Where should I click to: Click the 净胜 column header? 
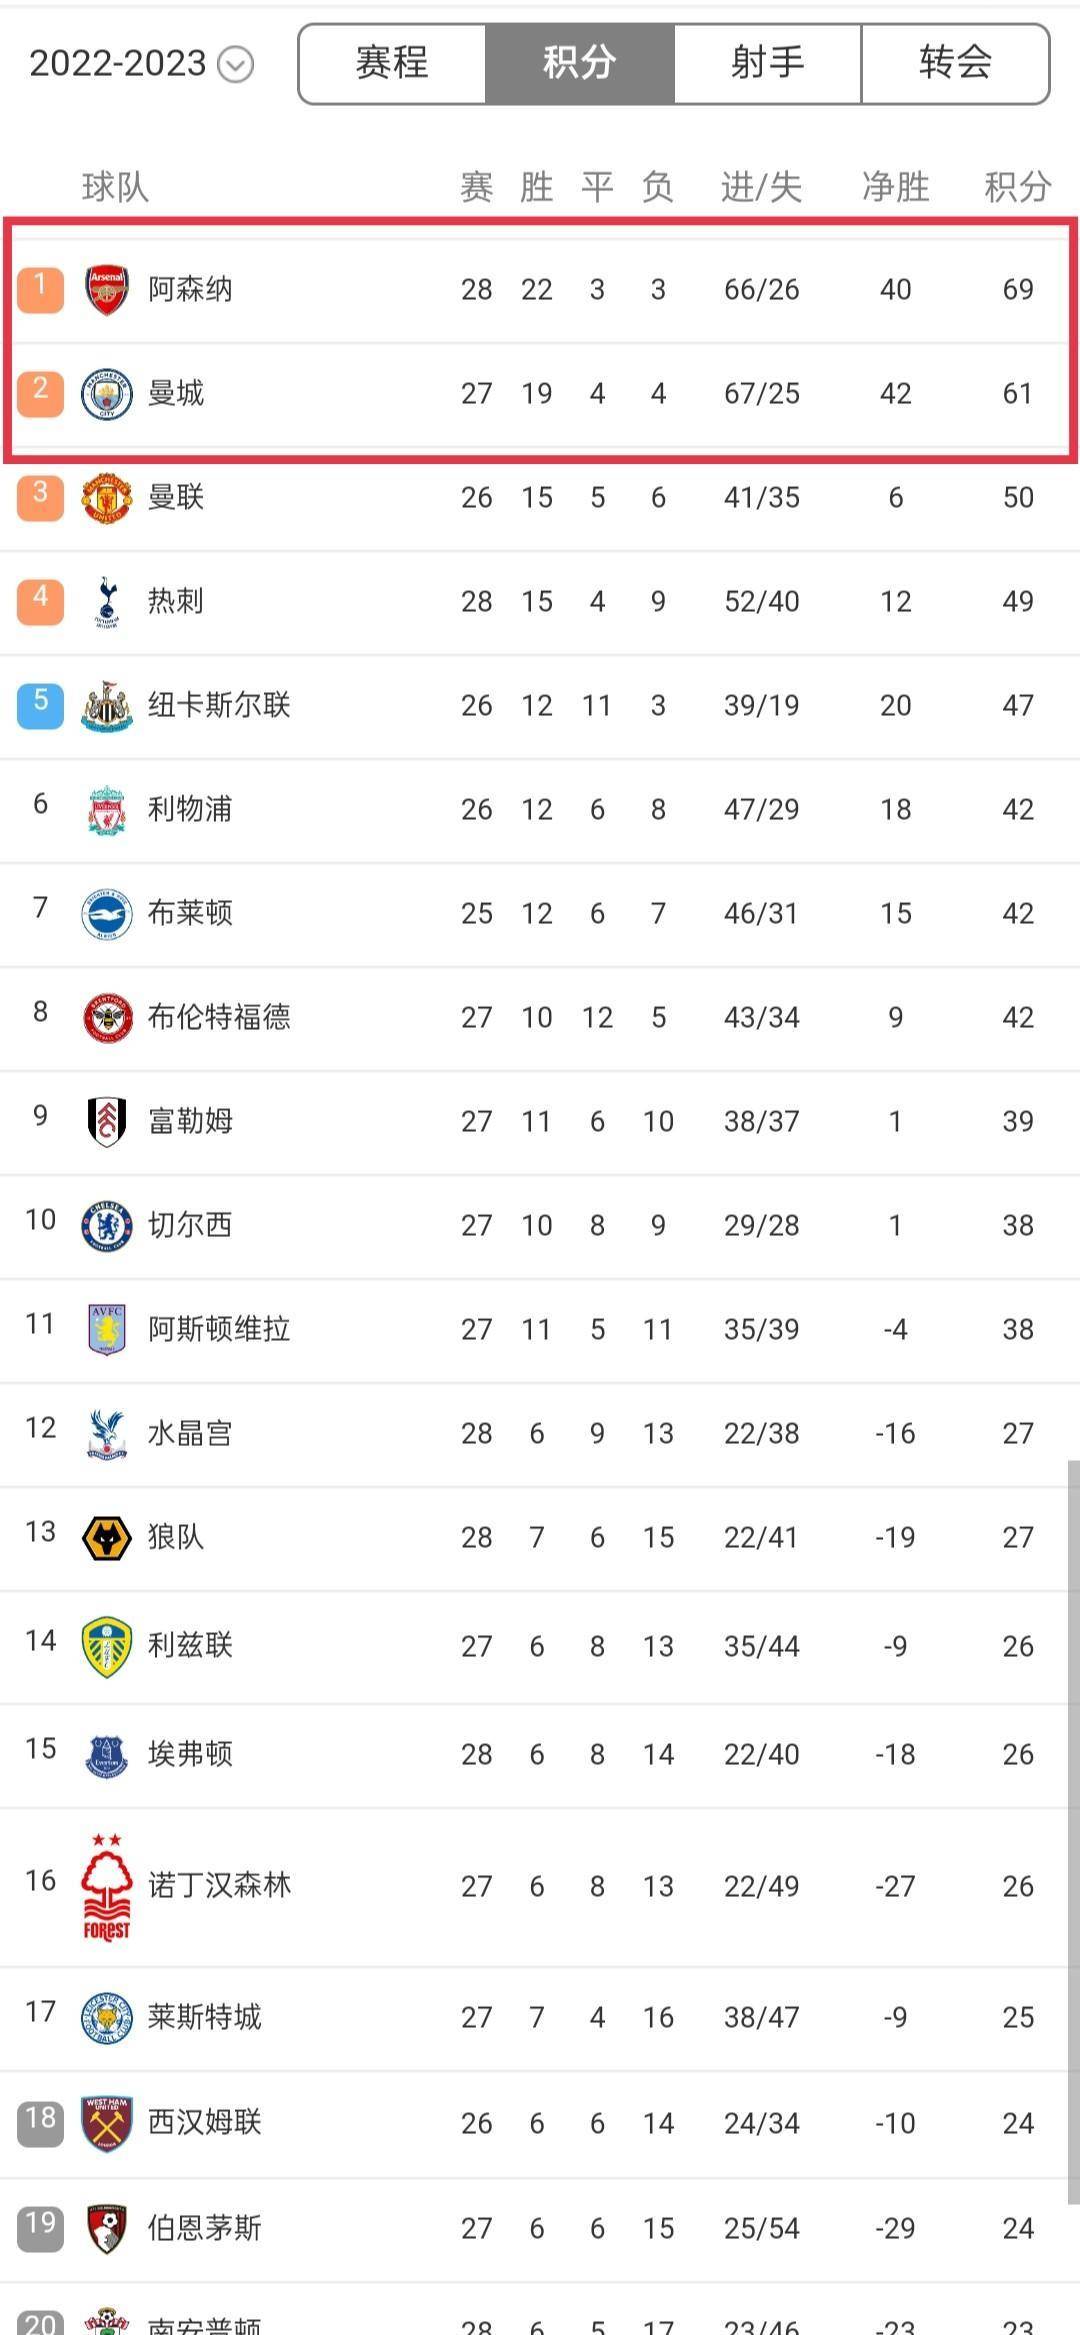pyautogui.click(x=896, y=187)
